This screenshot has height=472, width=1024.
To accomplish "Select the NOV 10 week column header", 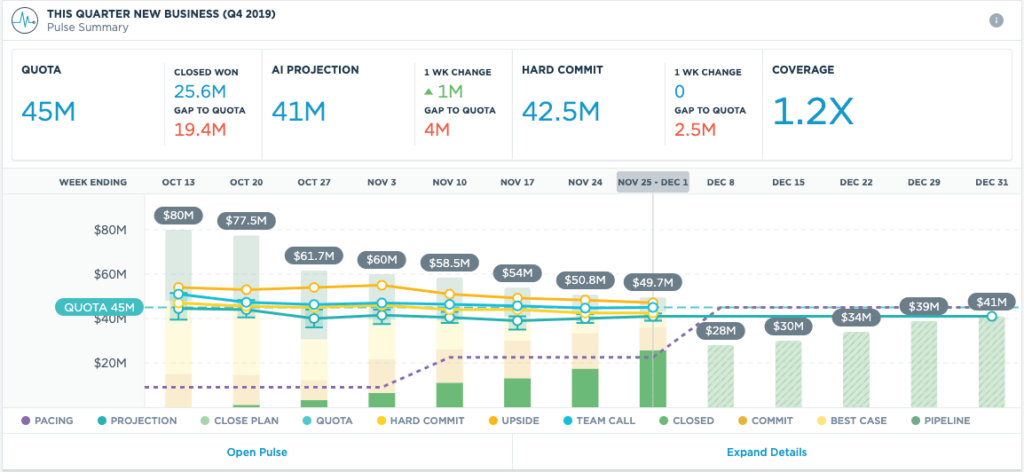I will click(450, 182).
